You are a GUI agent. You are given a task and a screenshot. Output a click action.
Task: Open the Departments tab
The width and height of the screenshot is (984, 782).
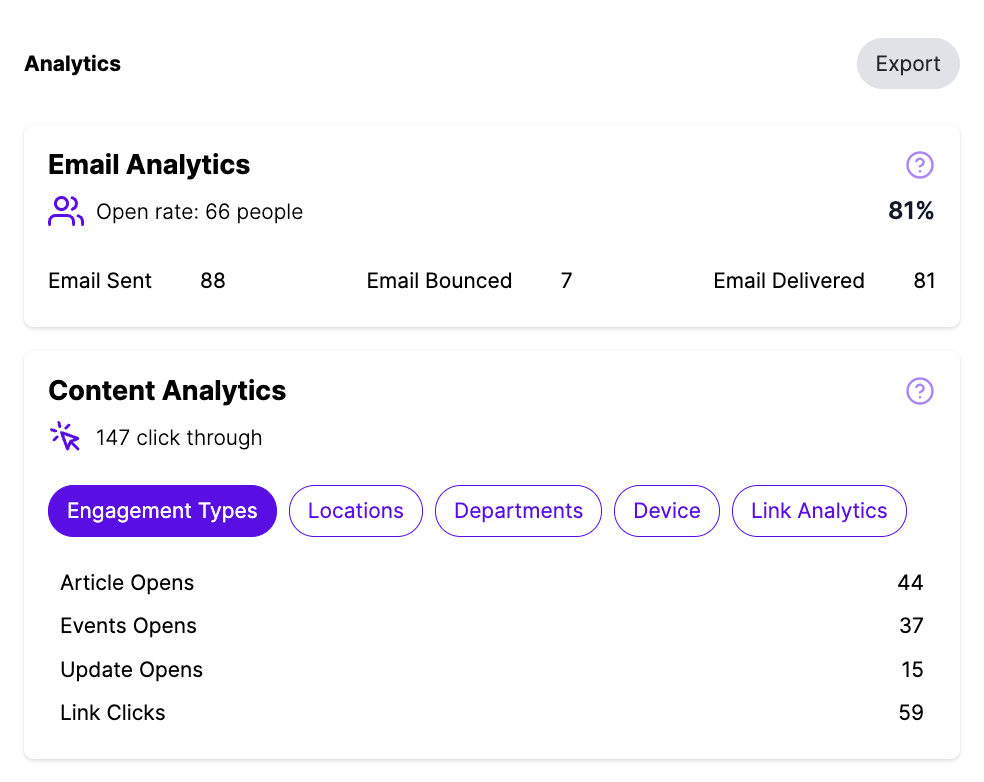point(518,511)
